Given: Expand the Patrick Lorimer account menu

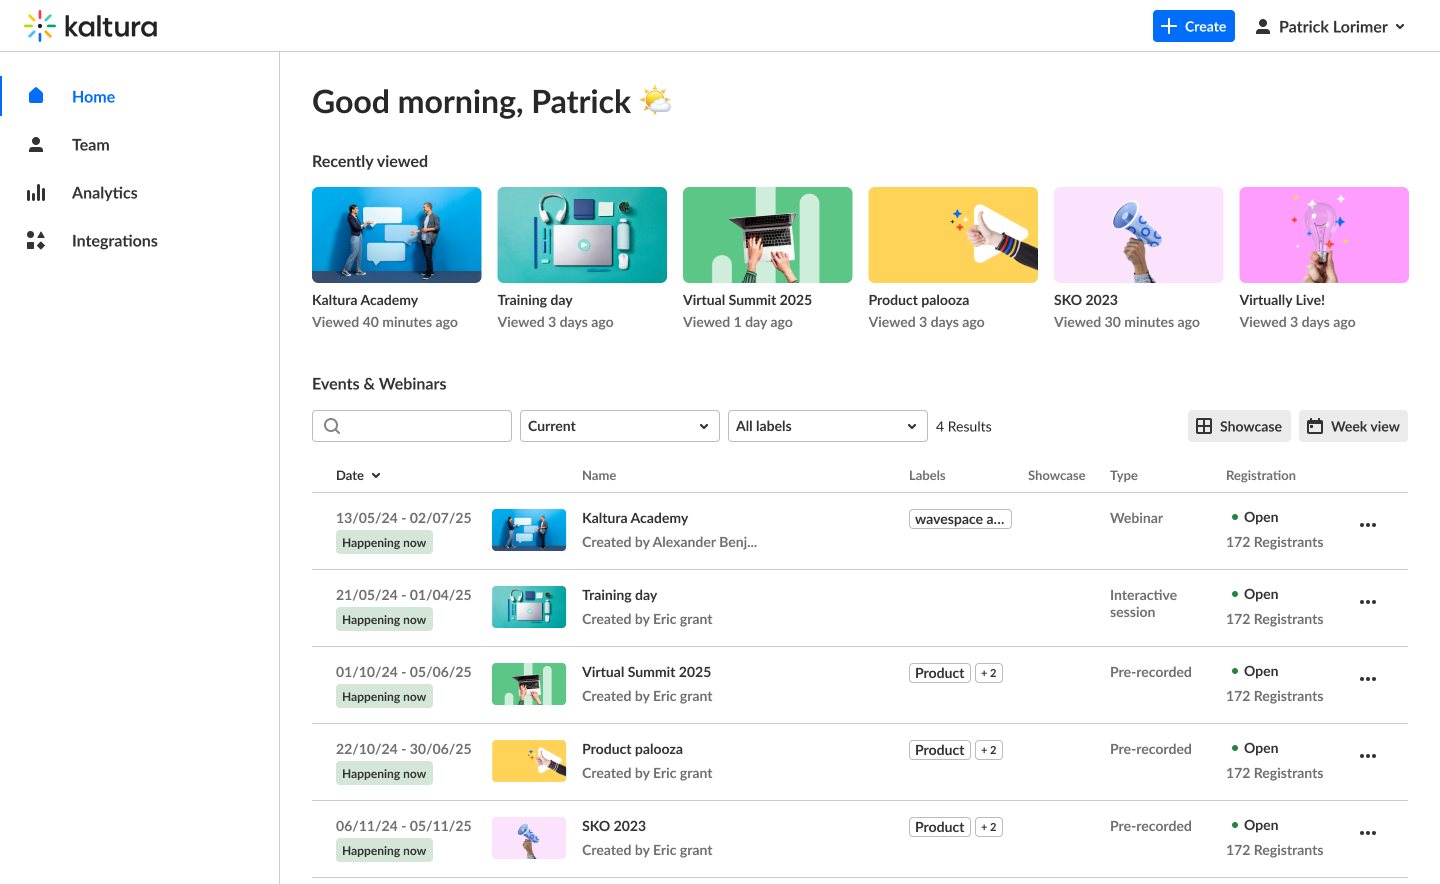Looking at the screenshot, I should pyautogui.click(x=1331, y=26).
